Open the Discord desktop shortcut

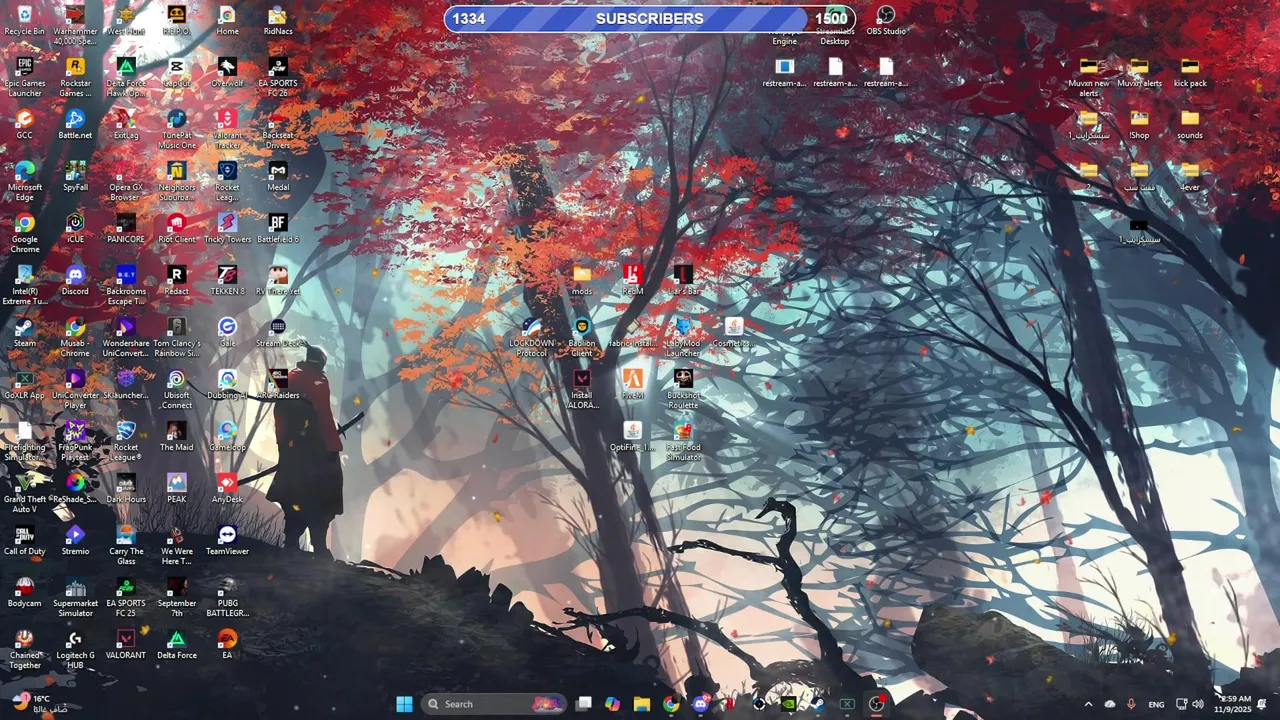click(x=75, y=280)
